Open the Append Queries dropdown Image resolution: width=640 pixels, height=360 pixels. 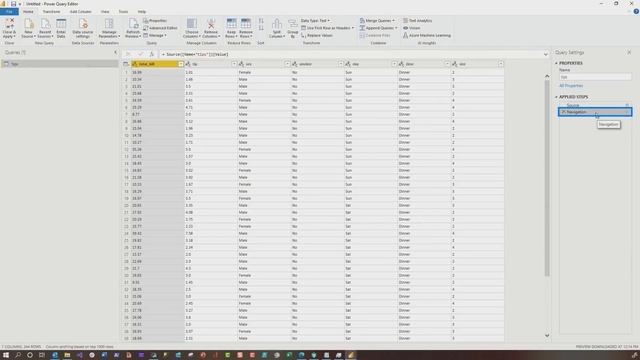(378, 28)
